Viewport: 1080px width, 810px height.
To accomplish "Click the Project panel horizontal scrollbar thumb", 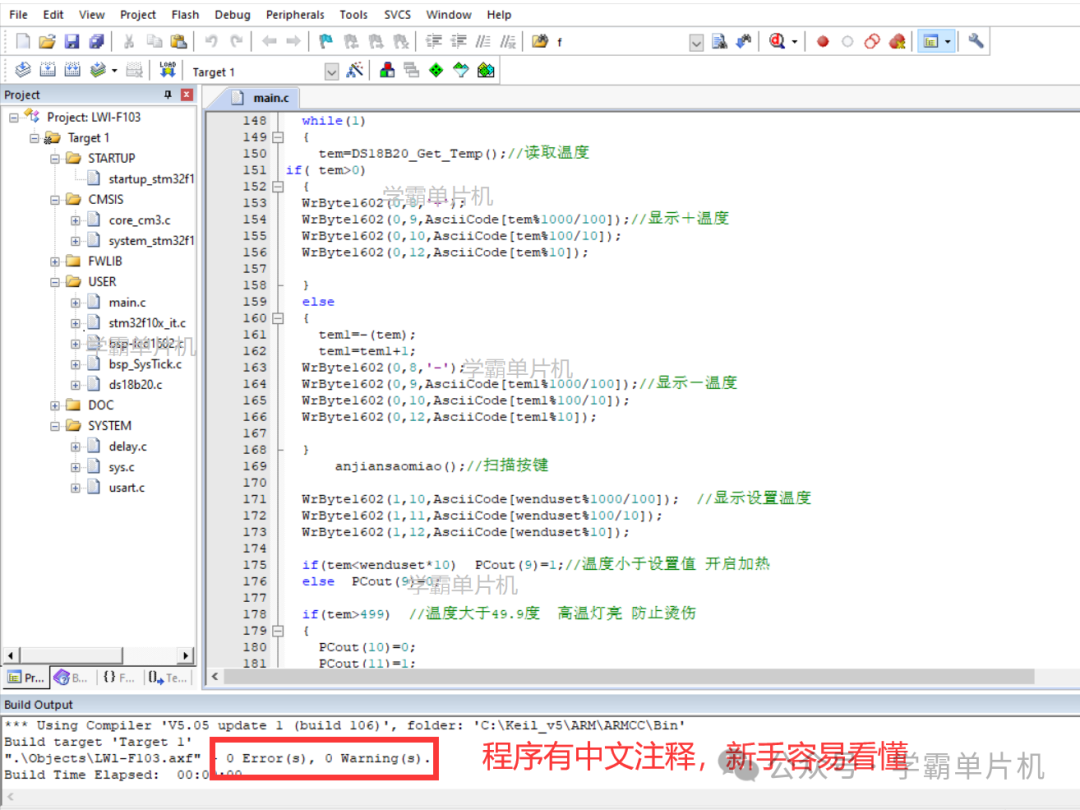I will [70, 655].
